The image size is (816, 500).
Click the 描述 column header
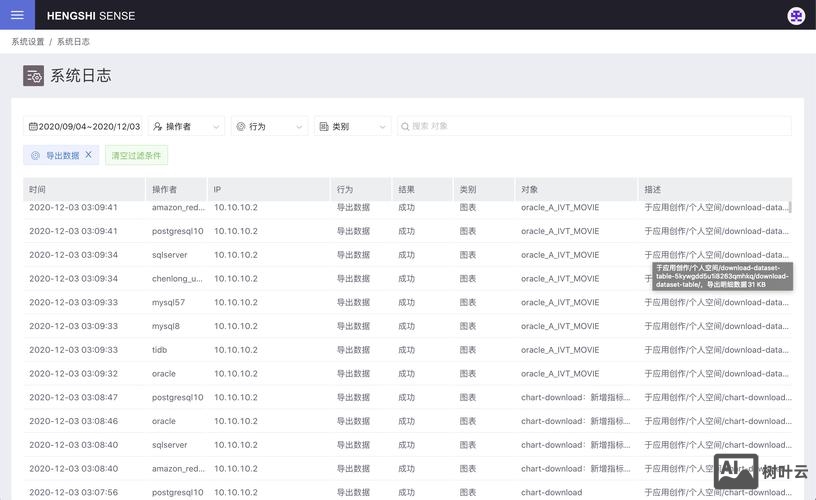click(x=653, y=189)
